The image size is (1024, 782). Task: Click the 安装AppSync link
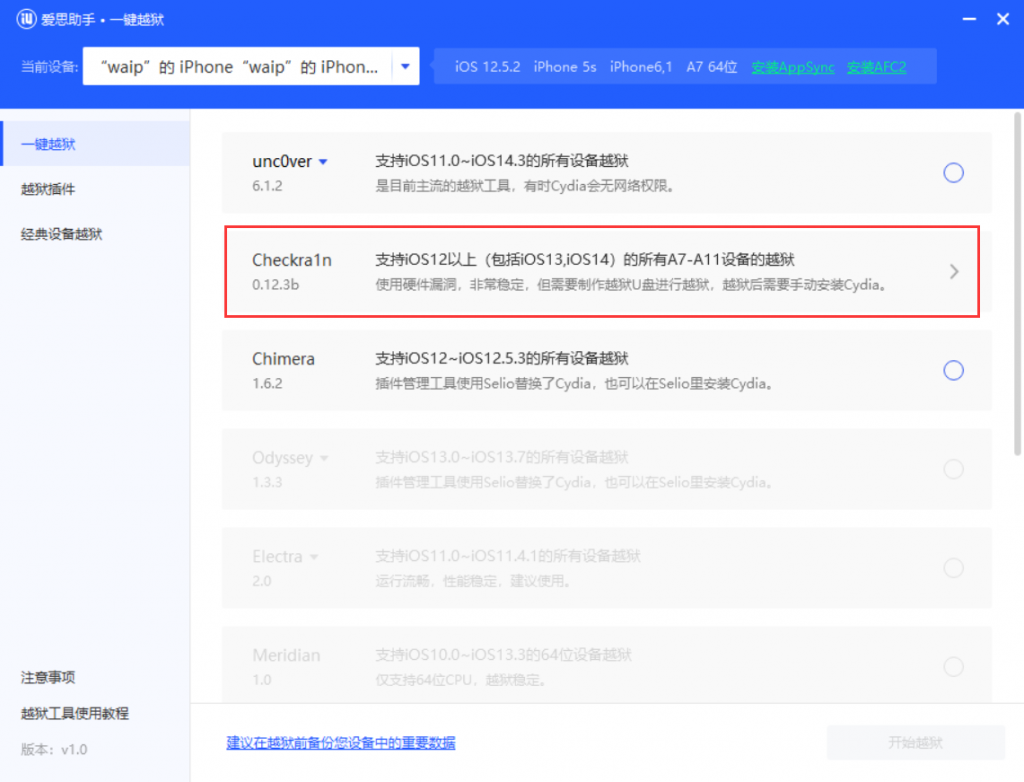[x=793, y=65]
